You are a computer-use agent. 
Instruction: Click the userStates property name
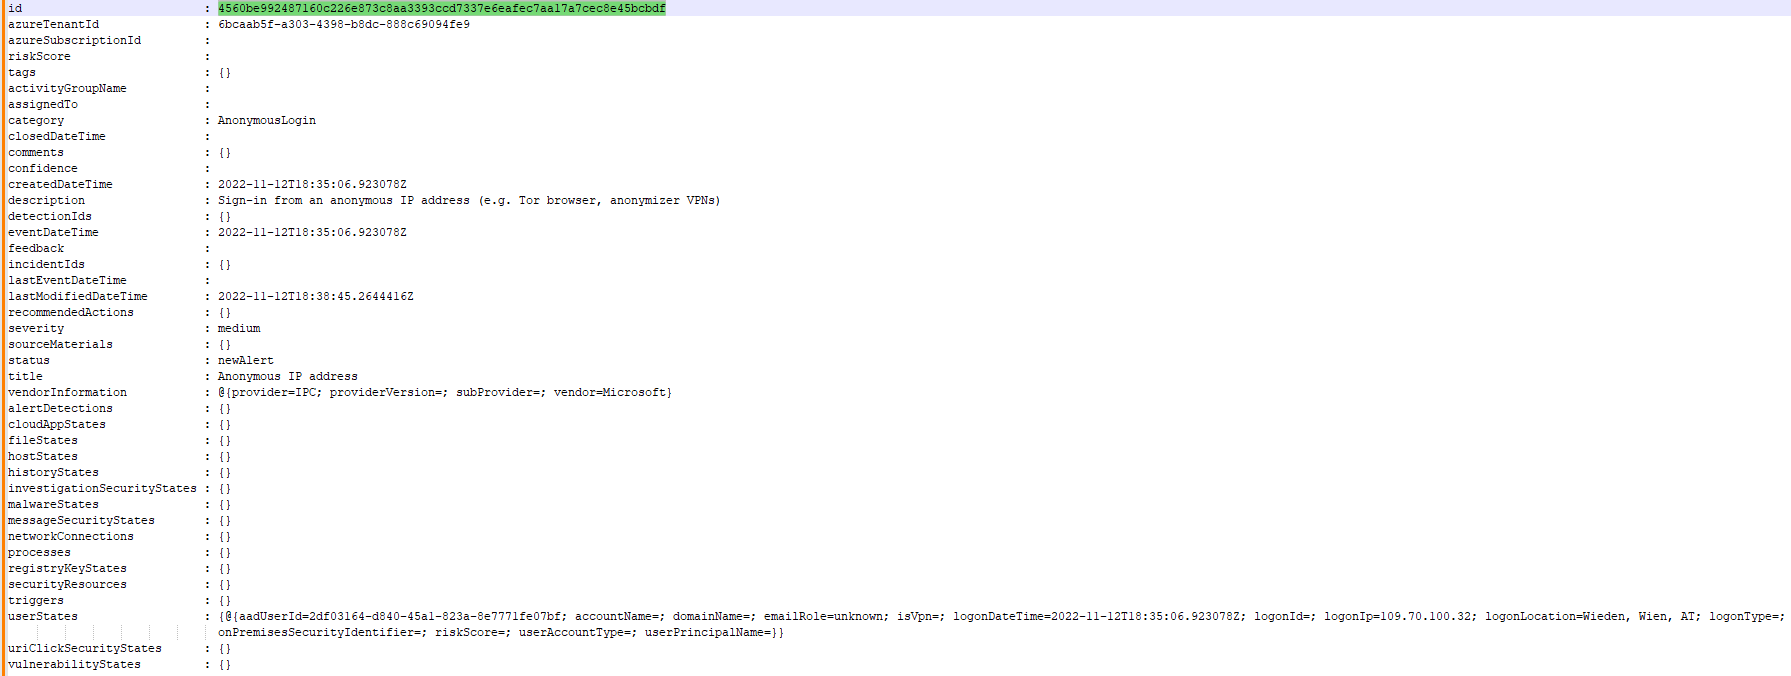coord(43,616)
